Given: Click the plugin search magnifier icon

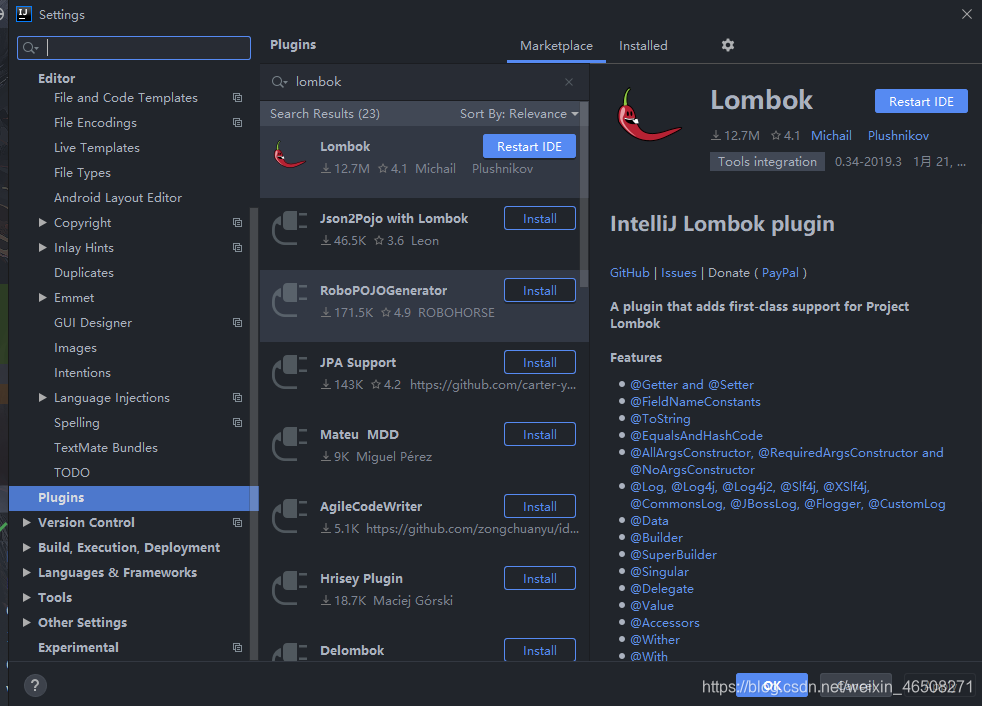Looking at the screenshot, I should click(x=279, y=82).
